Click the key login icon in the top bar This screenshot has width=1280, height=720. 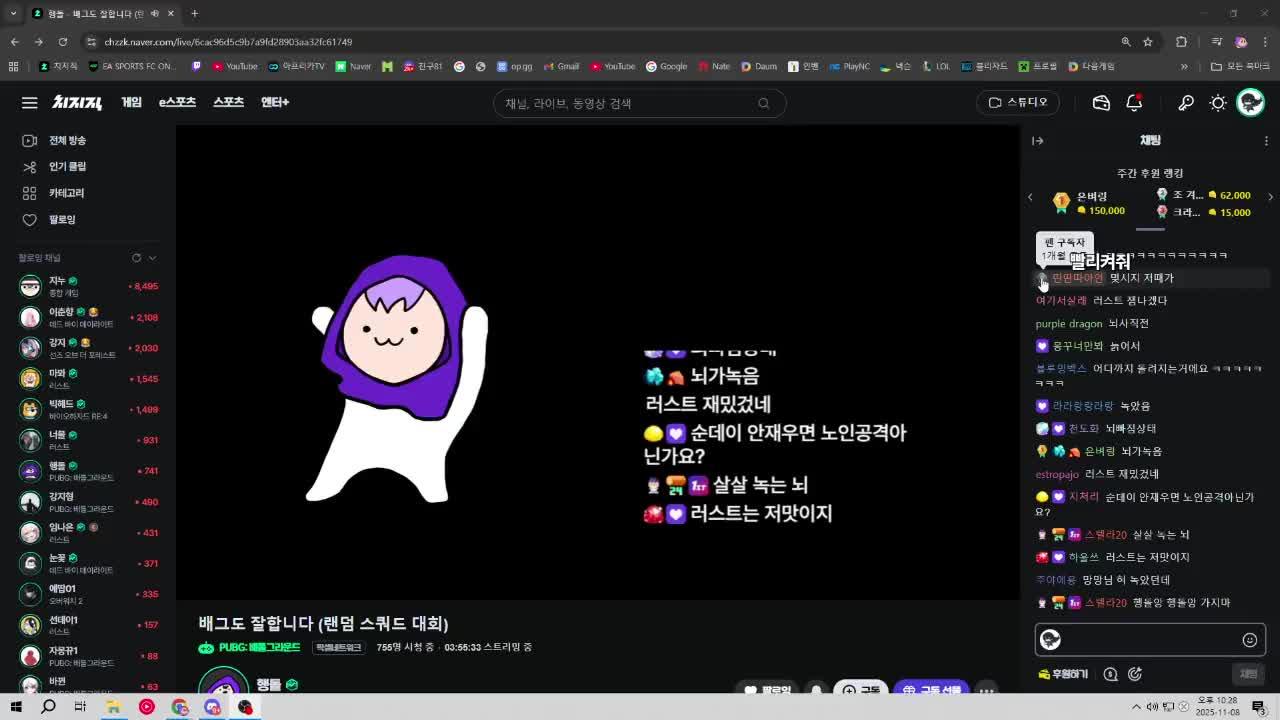(1186, 103)
